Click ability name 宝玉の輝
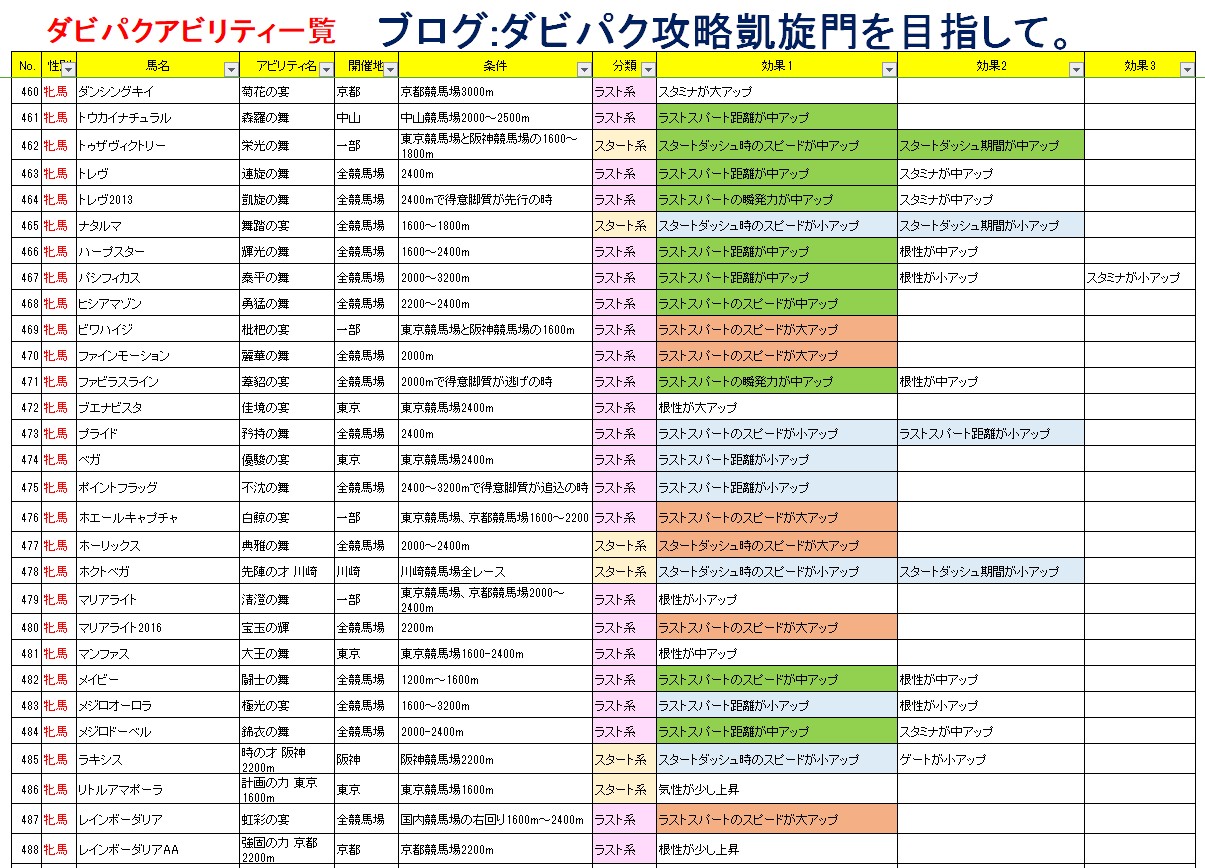 point(265,627)
